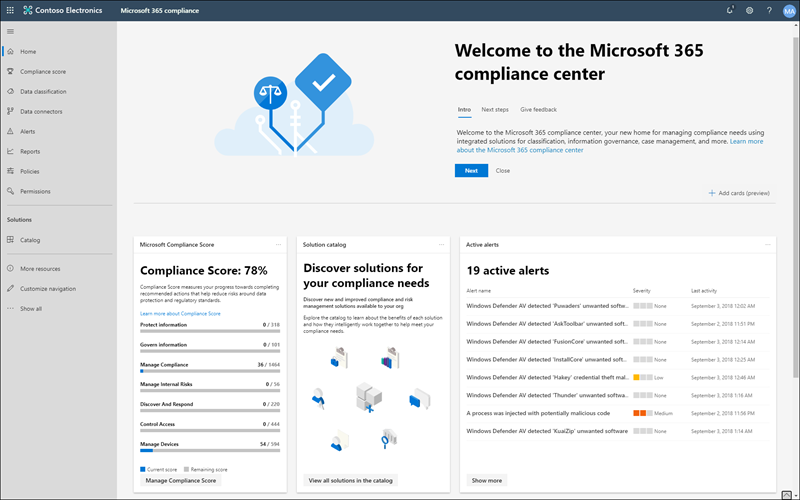800x500 pixels.
Task: Click the Data connectors icon
Action: [x=10, y=111]
